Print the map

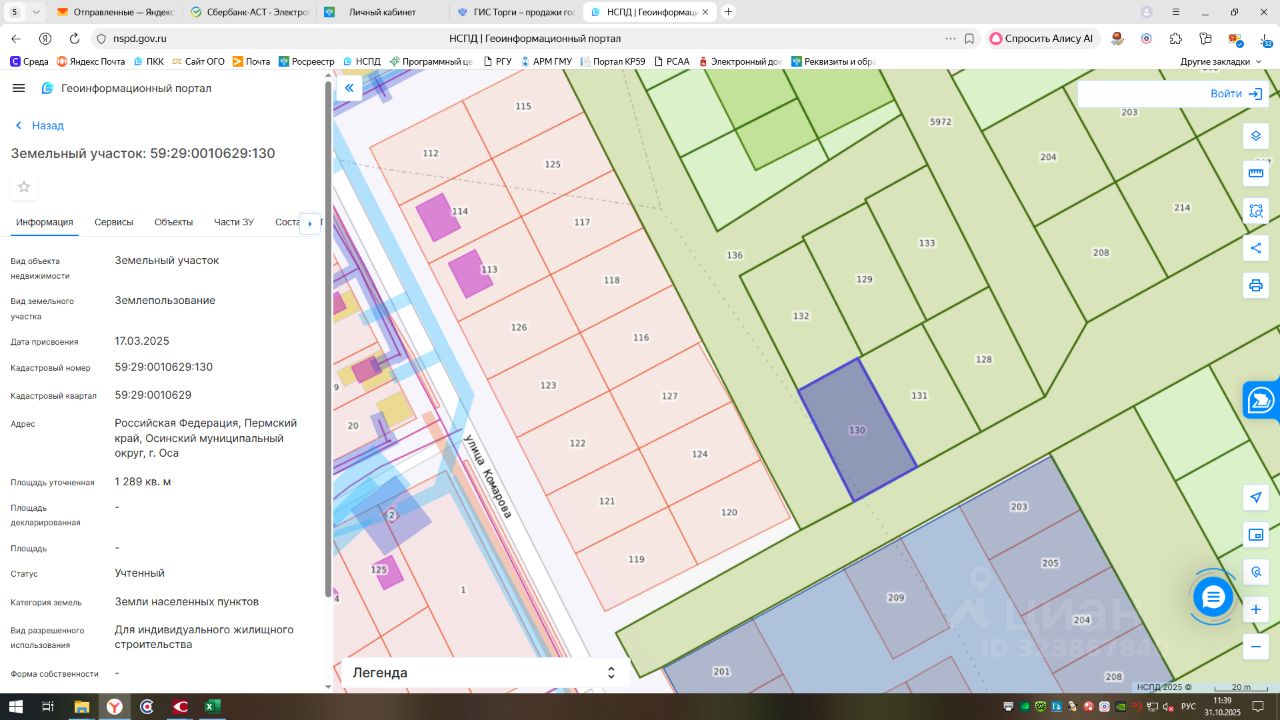(x=1256, y=285)
